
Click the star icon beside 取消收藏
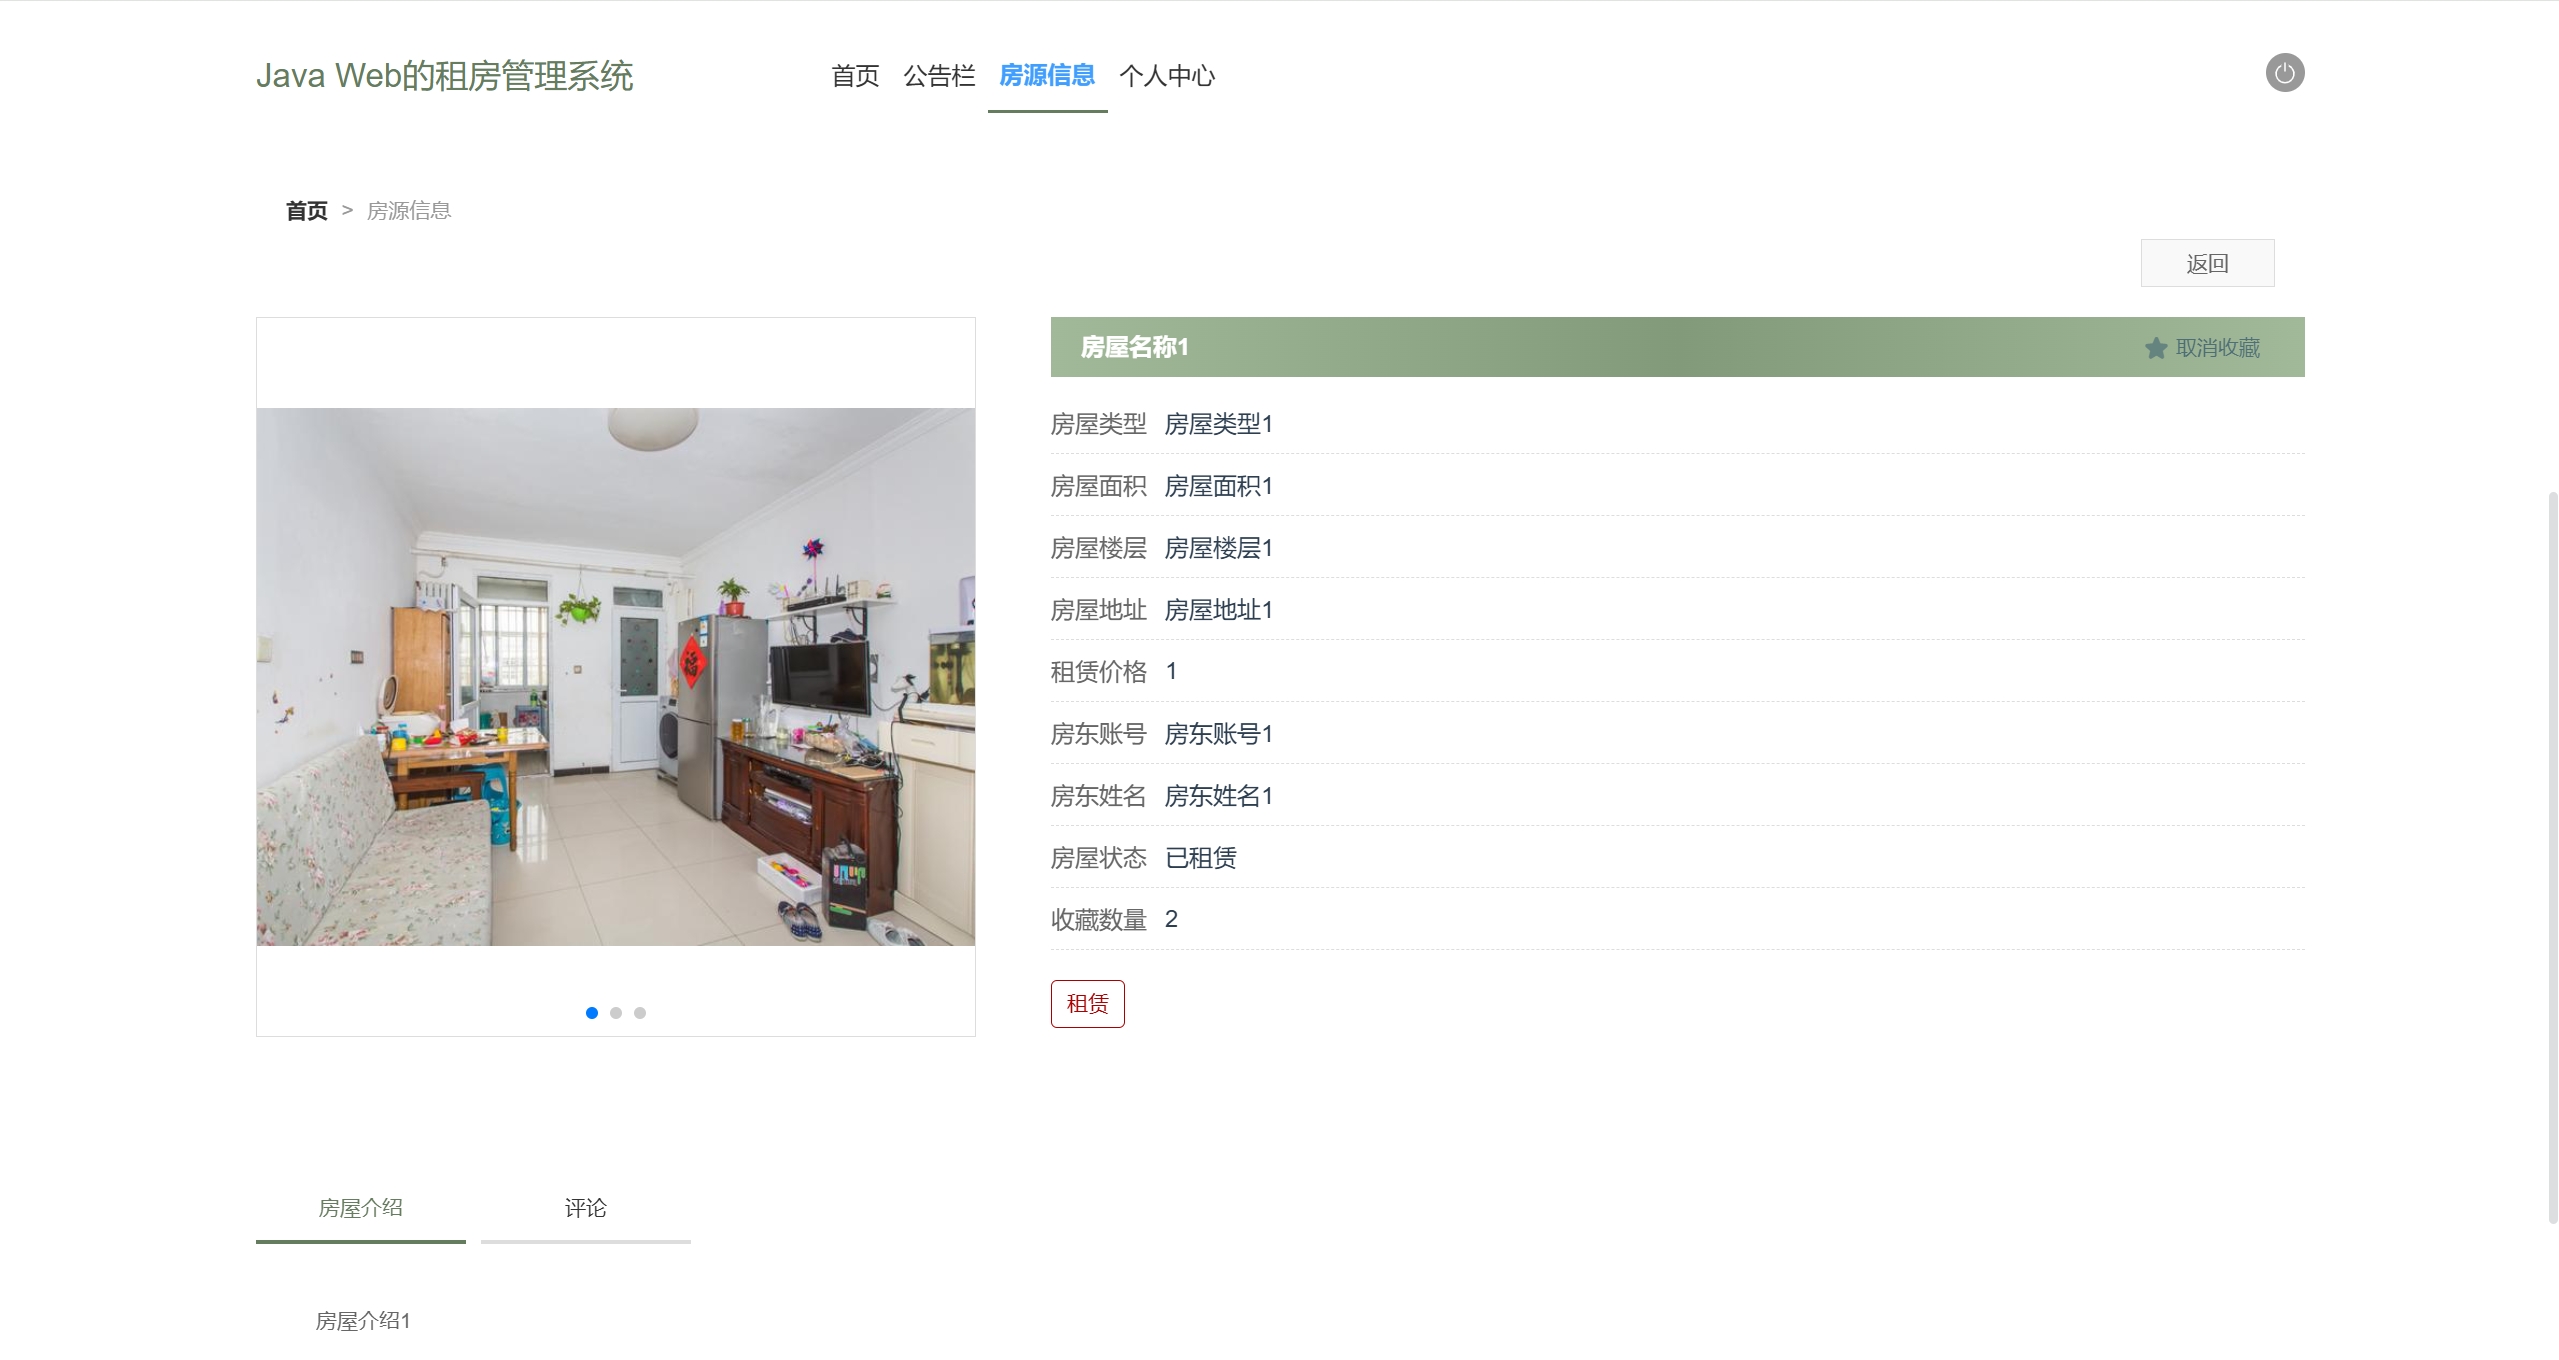pyautogui.click(x=2155, y=348)
